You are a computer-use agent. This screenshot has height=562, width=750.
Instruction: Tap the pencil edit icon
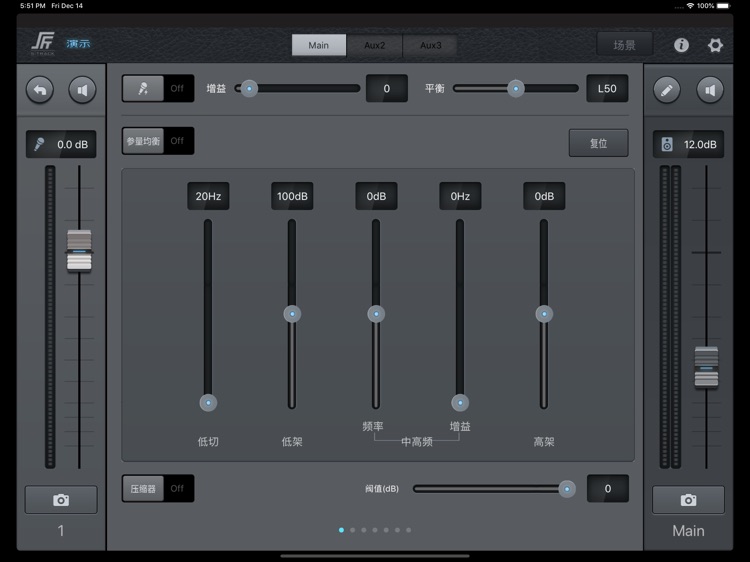click(x=667, y=90)
